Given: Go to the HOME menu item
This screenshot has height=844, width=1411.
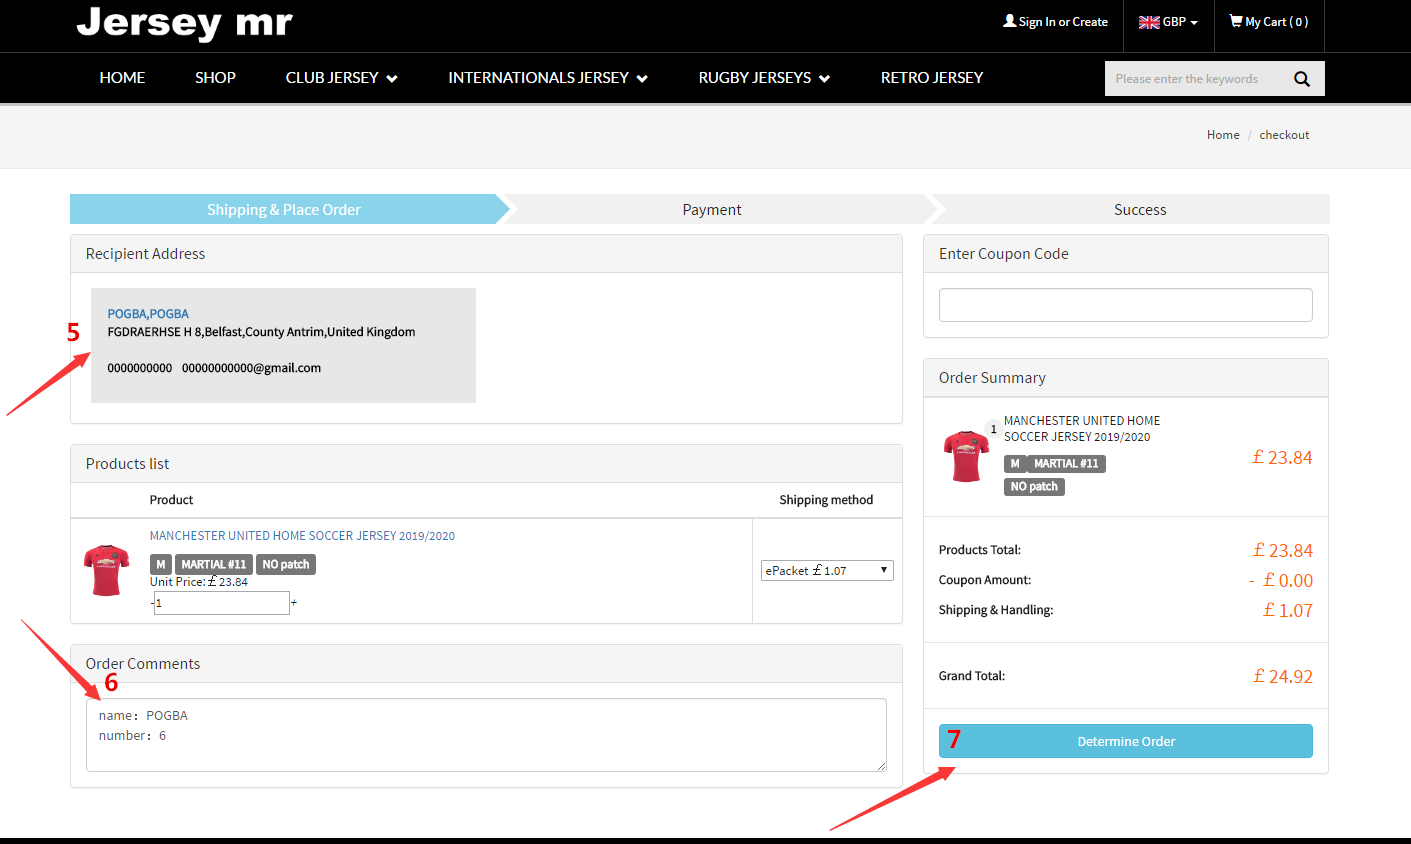Looking at the screenshot, I should coord(122,78).
